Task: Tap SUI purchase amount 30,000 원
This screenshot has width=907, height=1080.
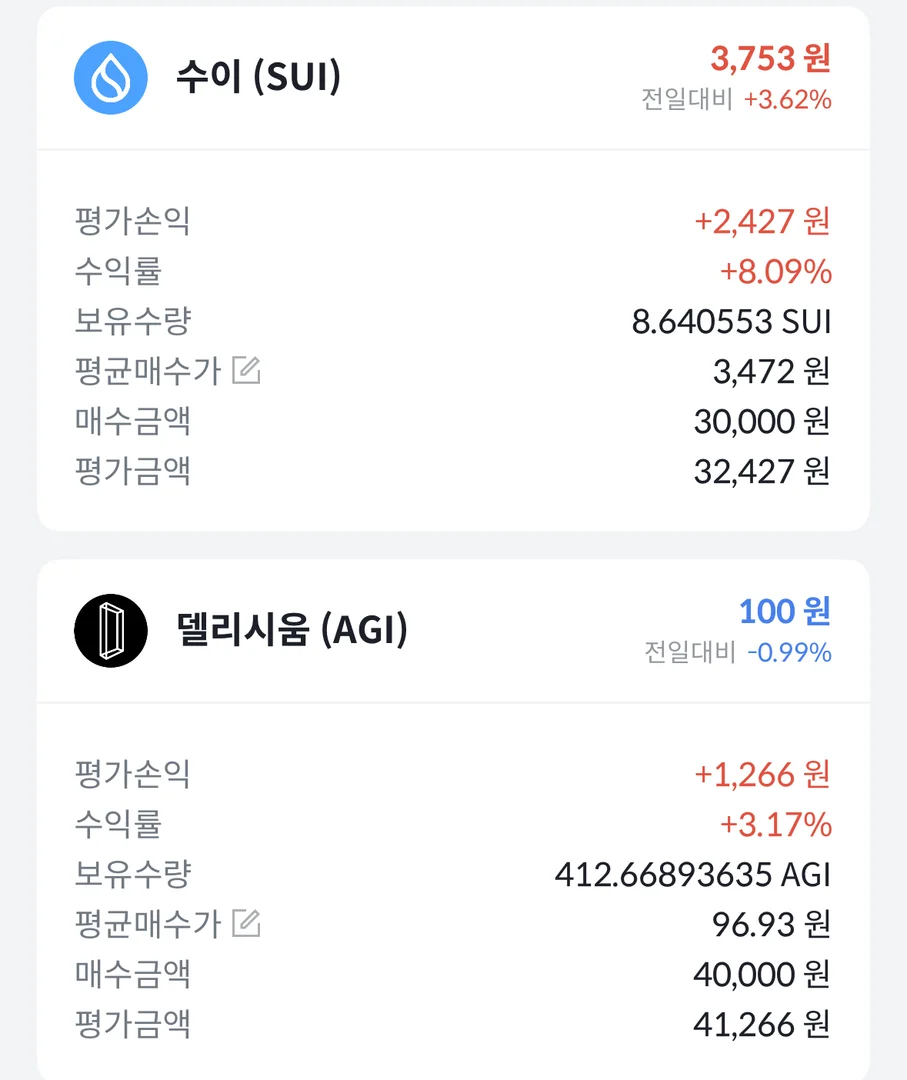Action: (x=761, y=422)
